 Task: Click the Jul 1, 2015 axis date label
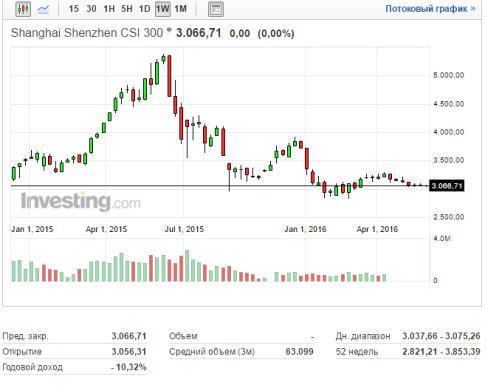184,229
